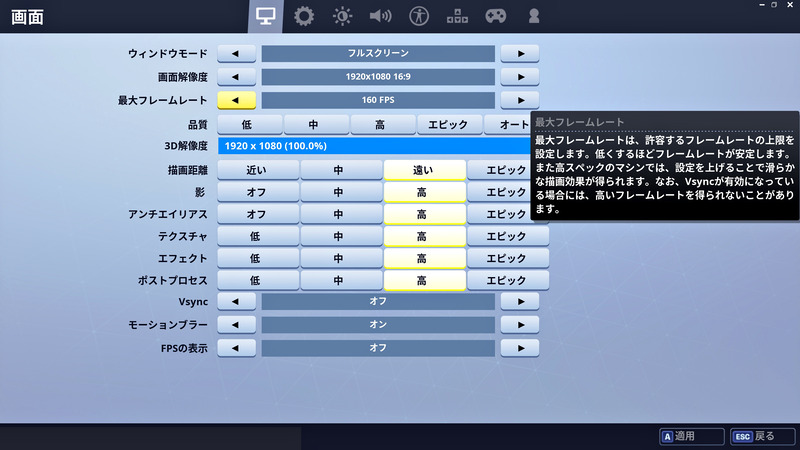Open the keyboard input bindings tab

coord(457,16)
